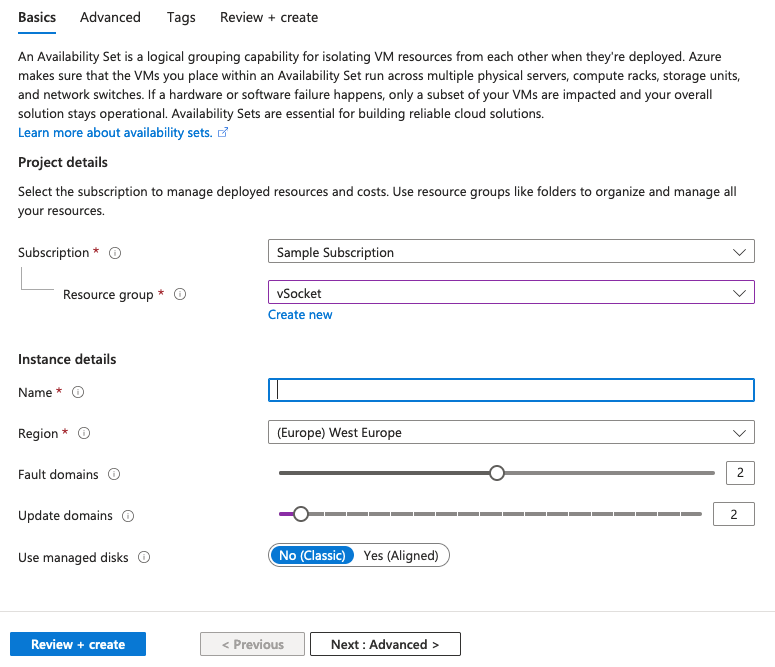Click the Use managed disks info icon
This screenshot has height=667, width=775.
[x=144, y=557]
